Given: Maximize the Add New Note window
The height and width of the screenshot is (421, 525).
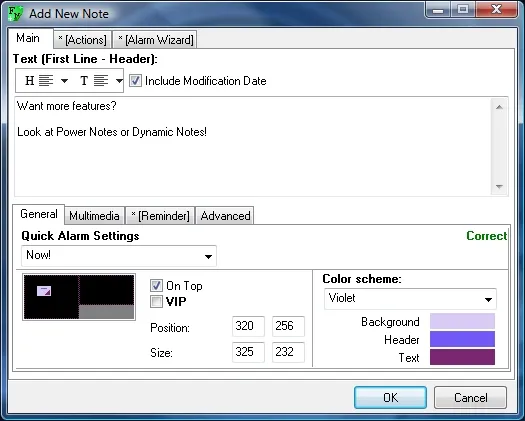Looking at the screenshot, I should [463, 9].
